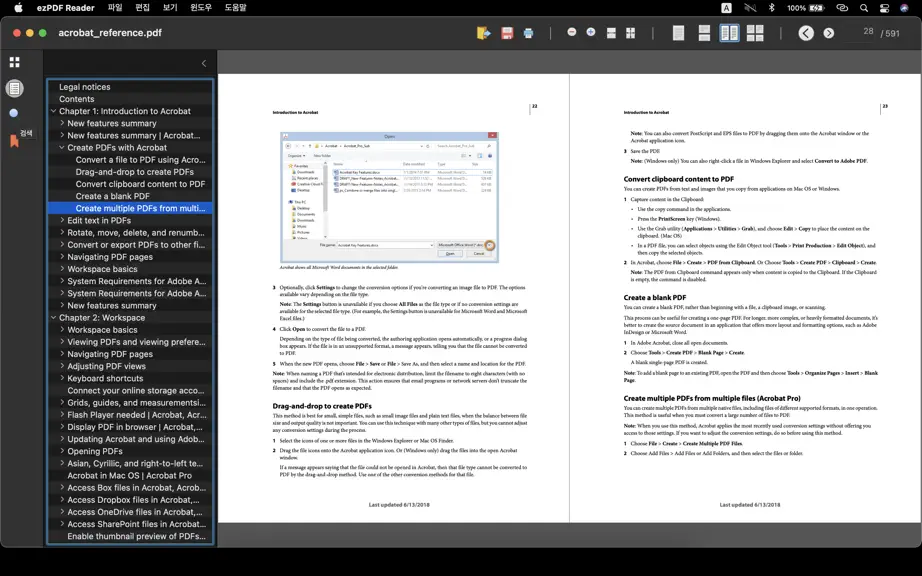922x576 pixels.
Task: Open the Siri icon in menu bar
Action: [x=904, y=8]
